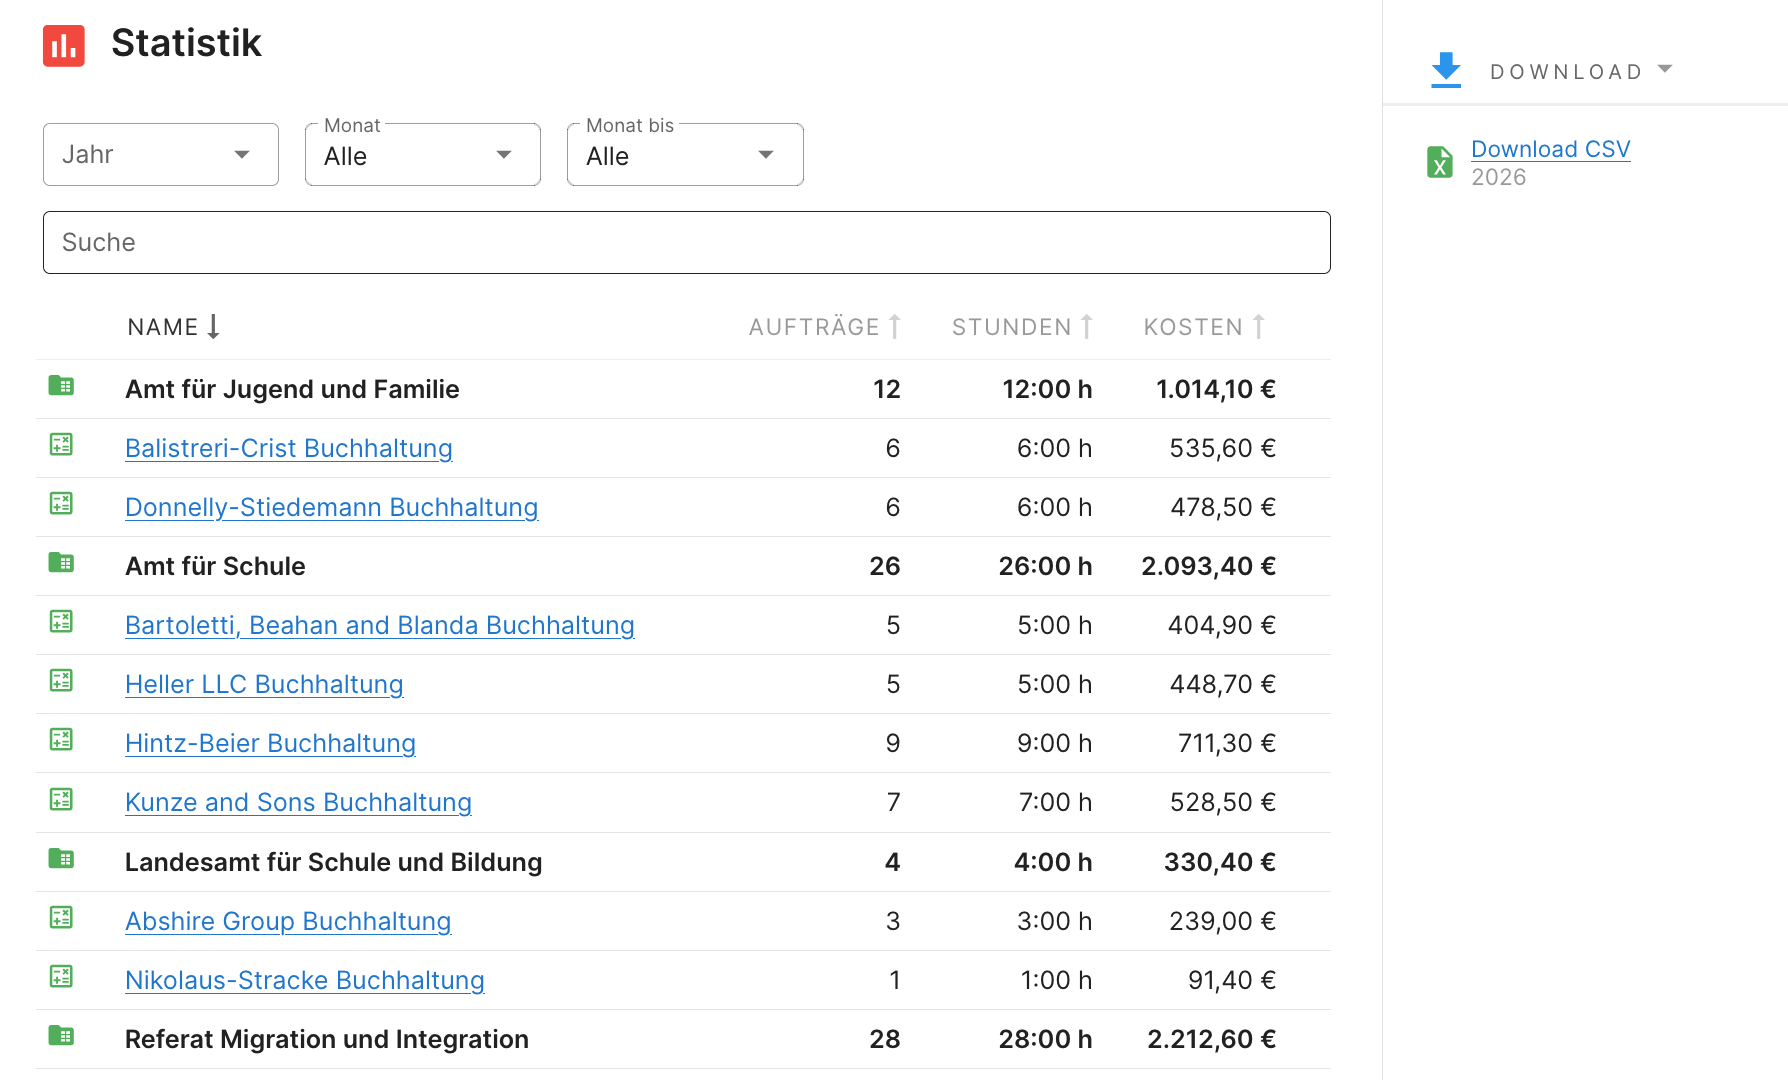Click the 2.212,60 € cost cell
This screenshot has height=1080, width=1788.
[x=1211, y=1039]
